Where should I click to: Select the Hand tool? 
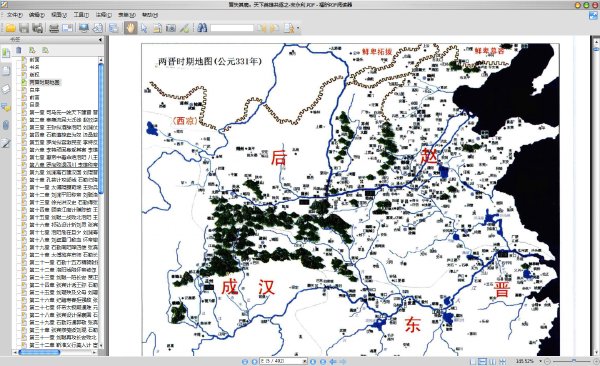[130, 28]
